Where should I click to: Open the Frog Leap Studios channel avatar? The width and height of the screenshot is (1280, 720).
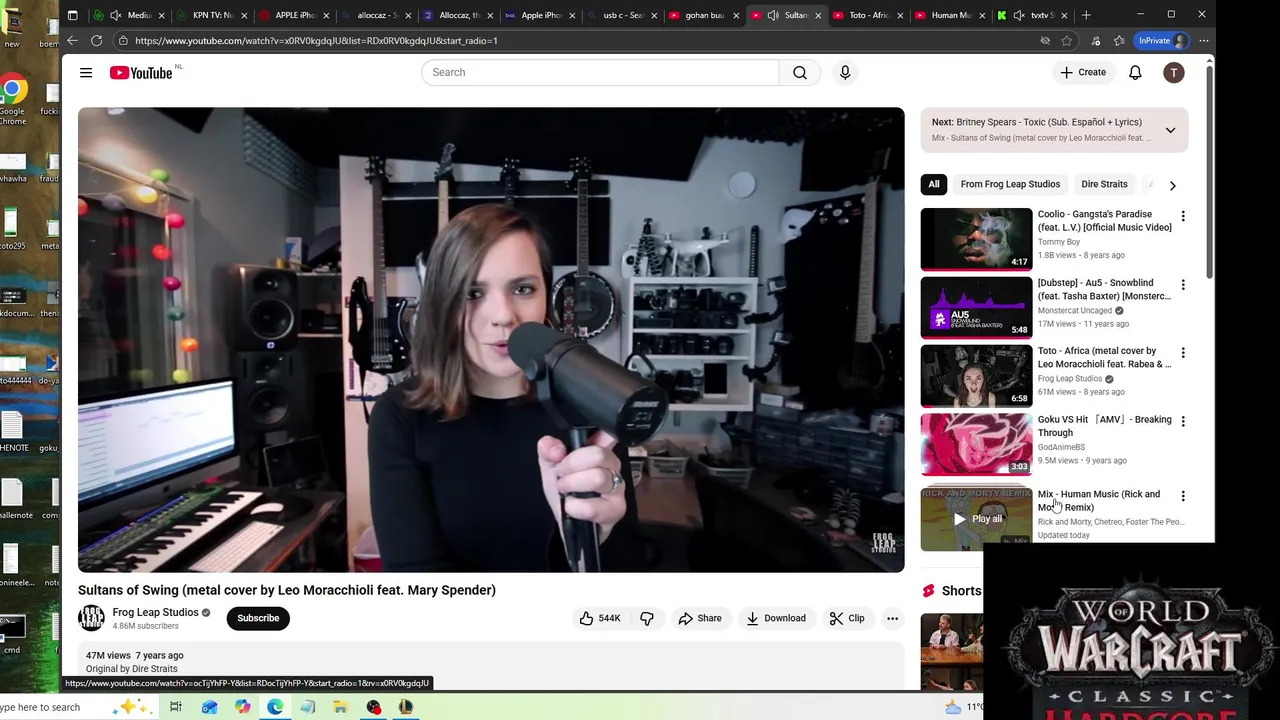click(x=91, y=618)
